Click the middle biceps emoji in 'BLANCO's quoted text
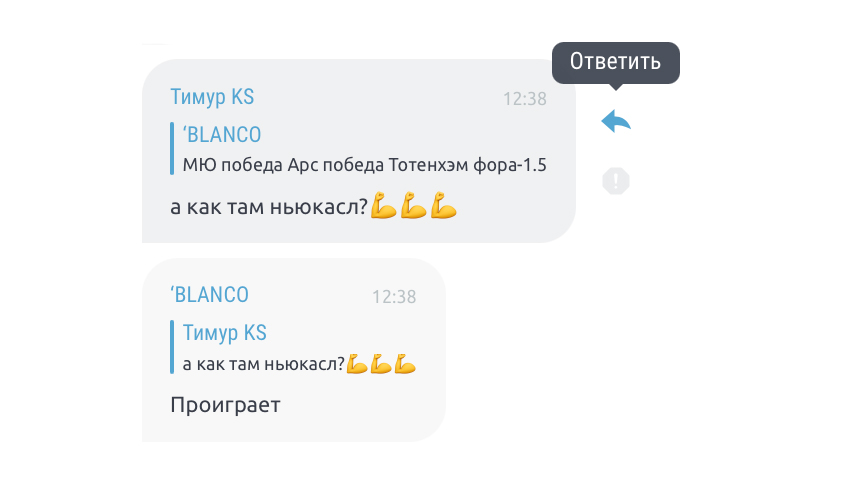860x480 pixels. tap(381, 364)
